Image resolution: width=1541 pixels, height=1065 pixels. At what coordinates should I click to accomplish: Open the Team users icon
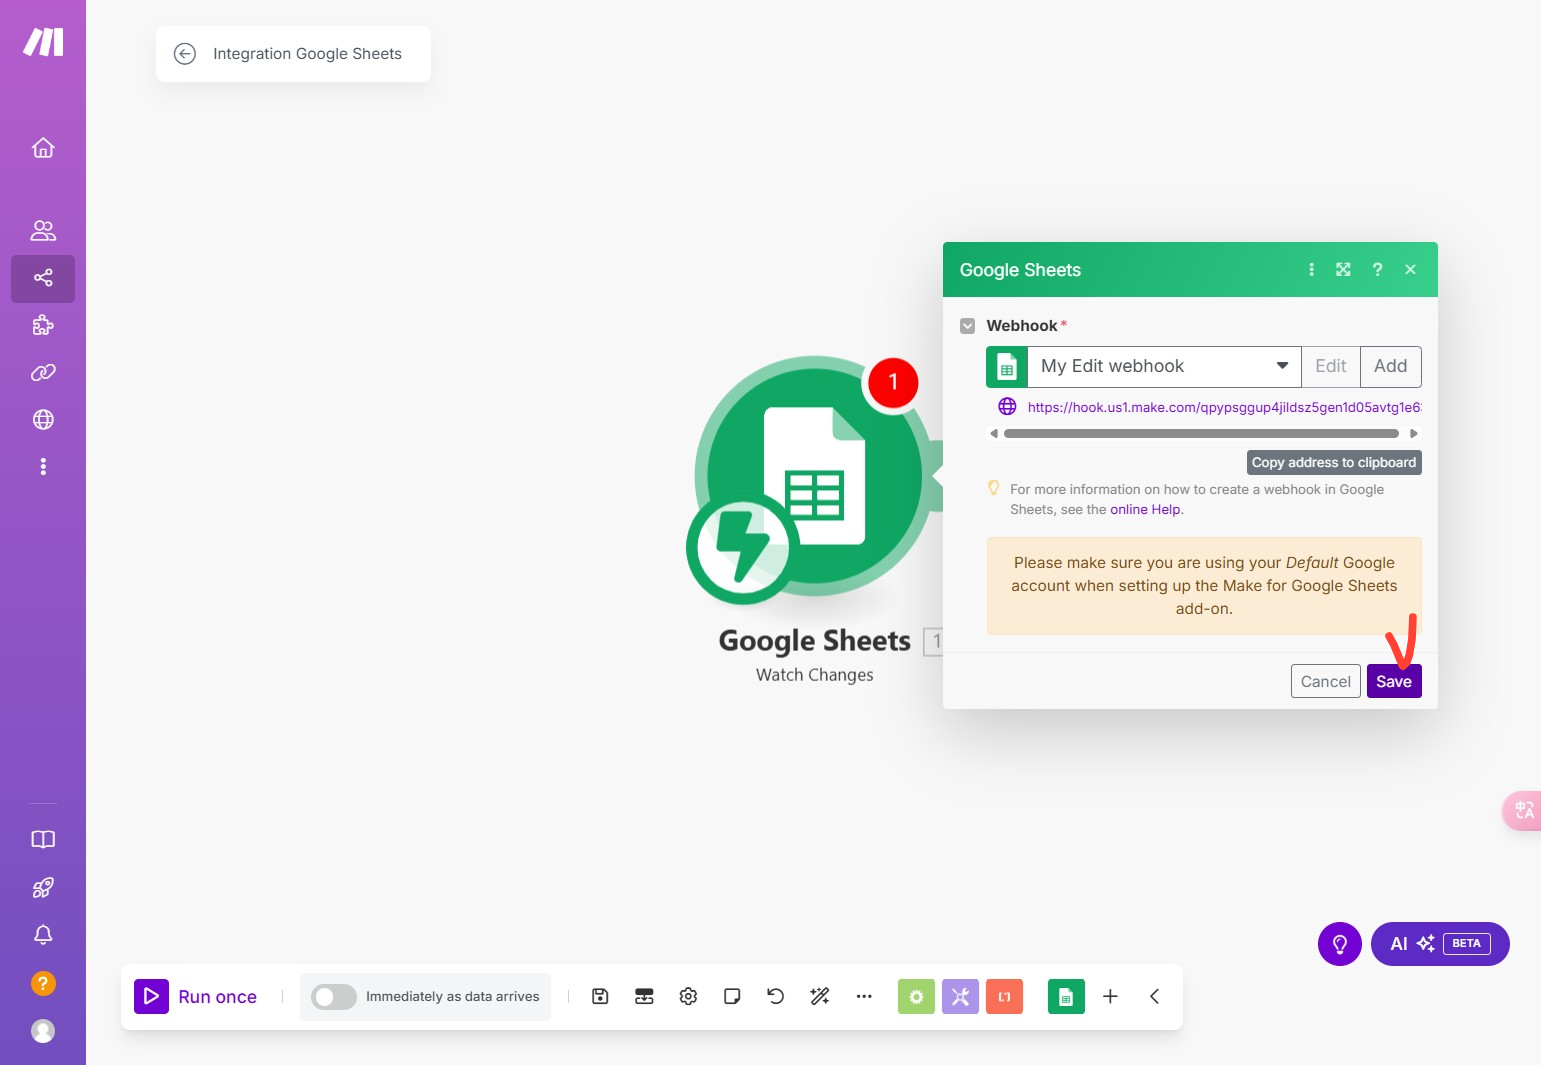point(43,231)
